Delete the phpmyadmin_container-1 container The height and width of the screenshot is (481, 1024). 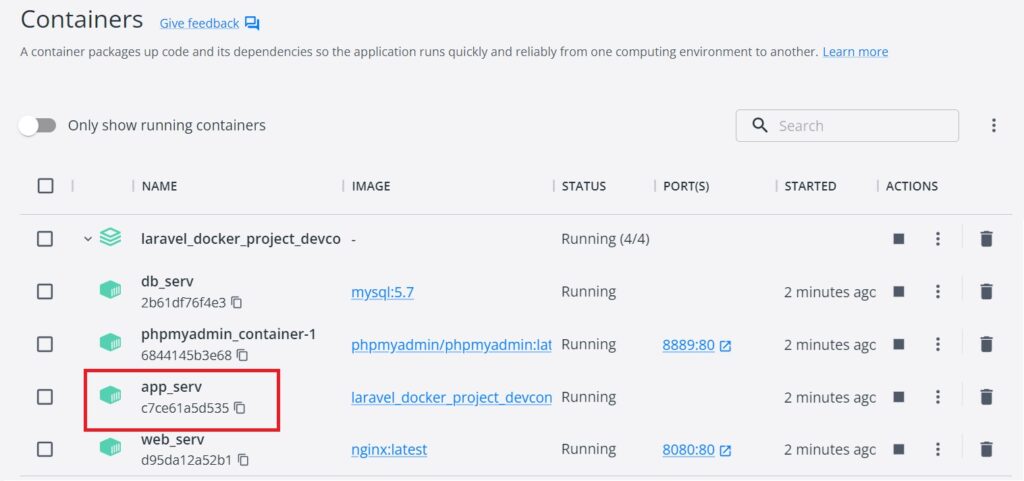point(986,344)
